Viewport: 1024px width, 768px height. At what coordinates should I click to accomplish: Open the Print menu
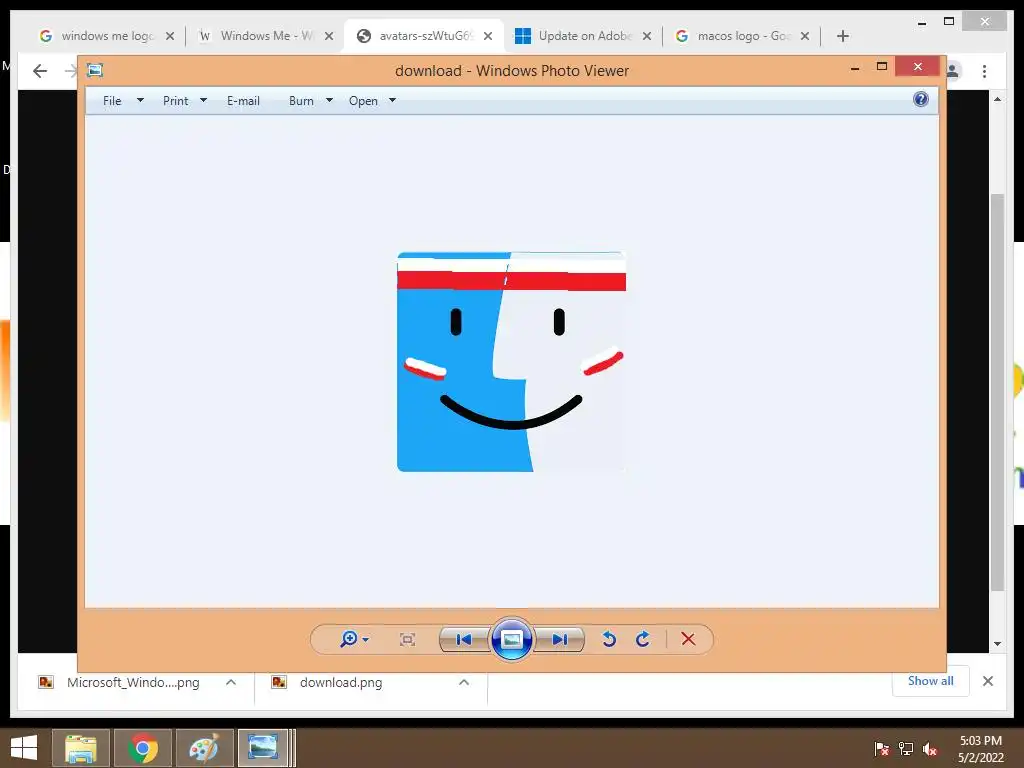176,101
